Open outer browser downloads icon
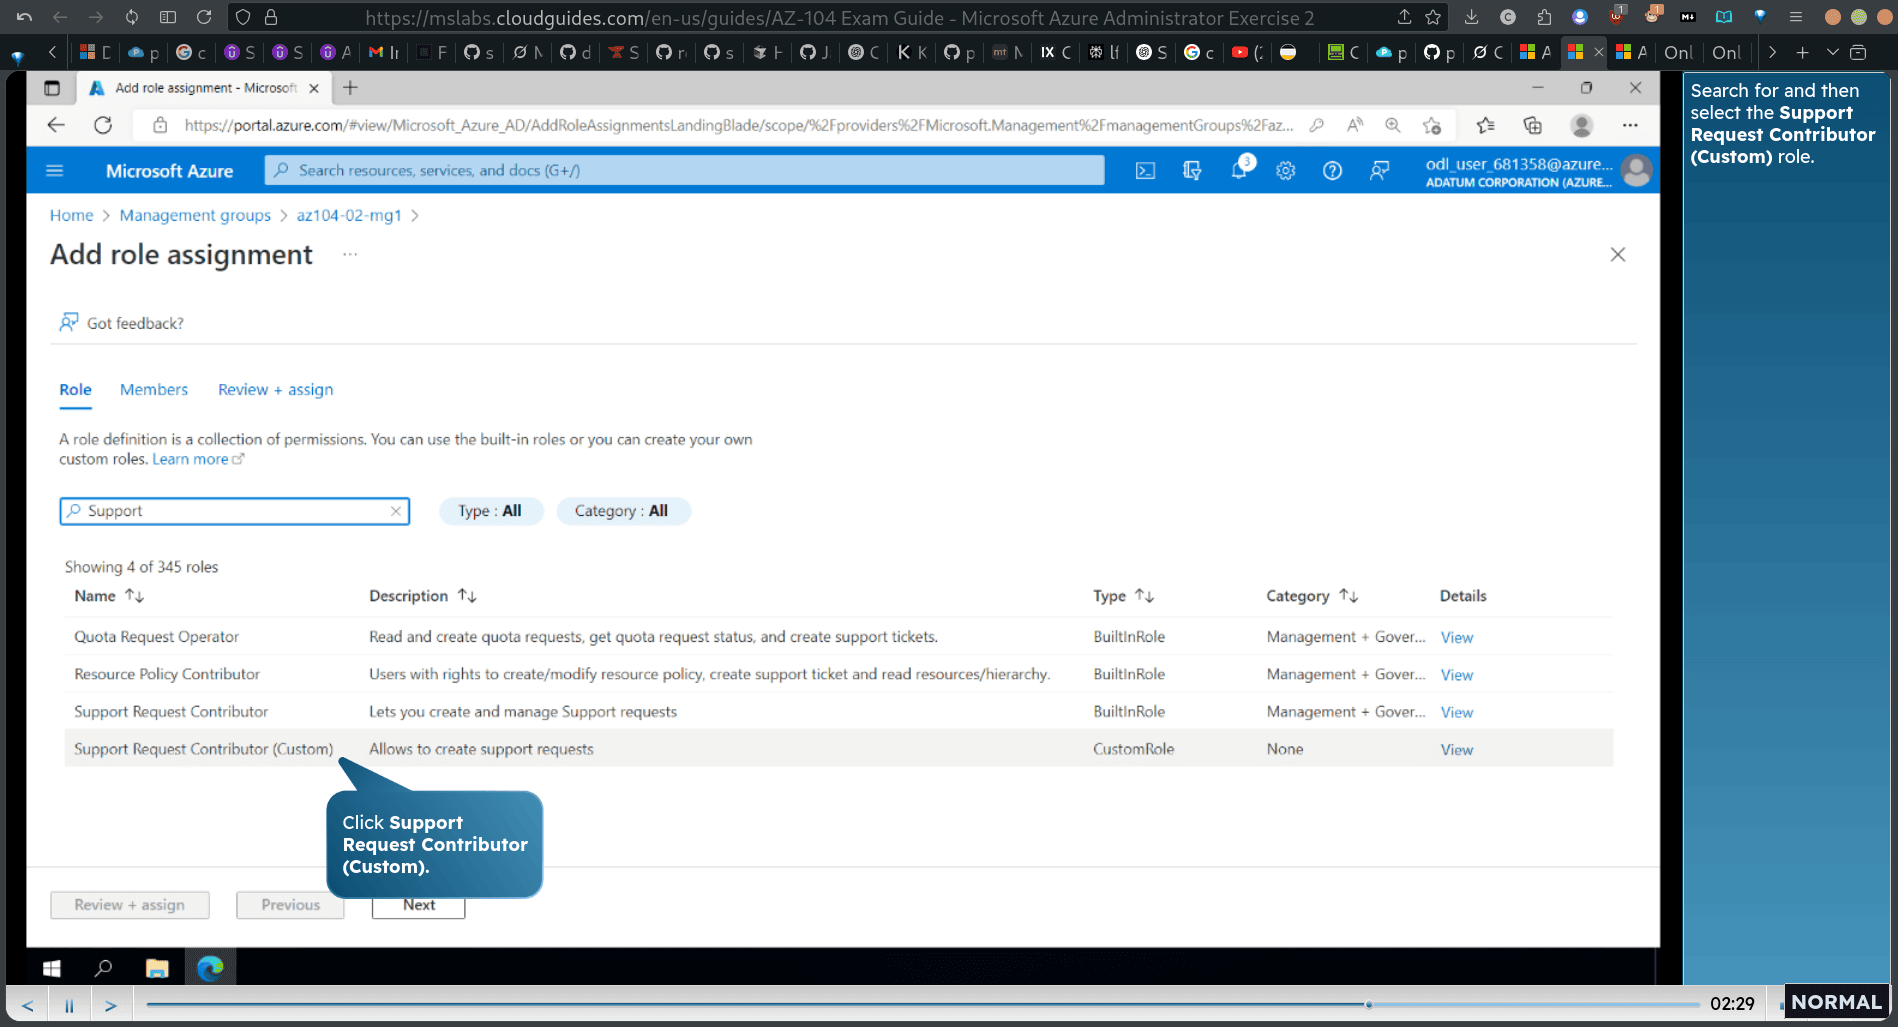 pos(1471,17)
